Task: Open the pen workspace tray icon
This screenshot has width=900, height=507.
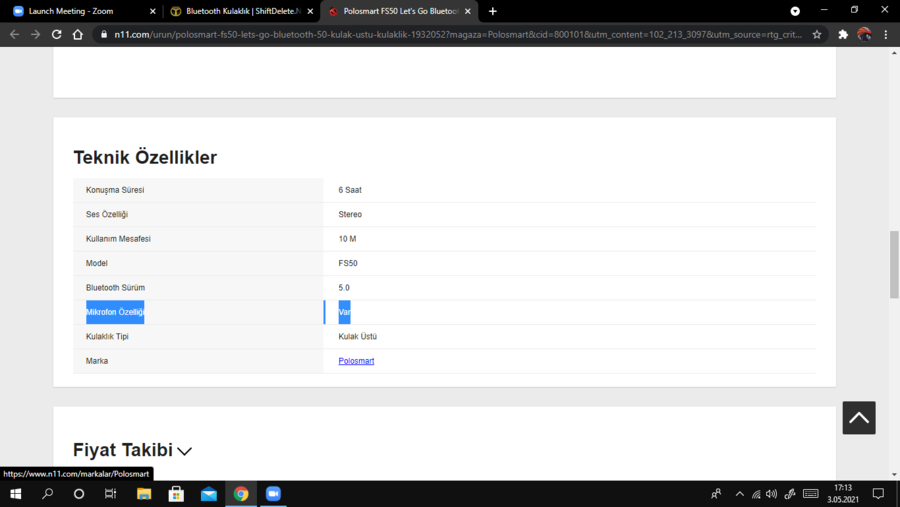Action: point(790,494)
